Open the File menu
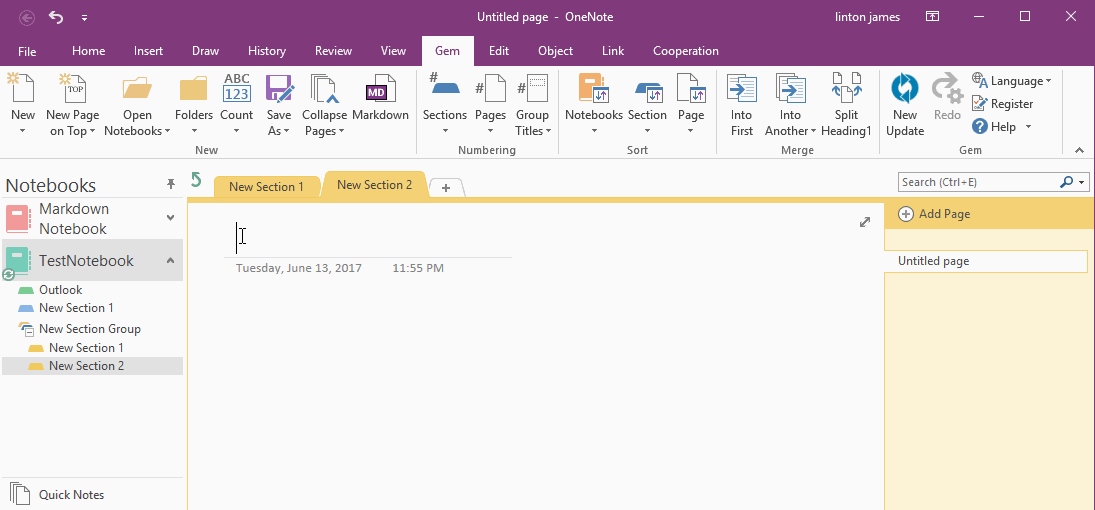The height and width of the screenshot is (510, 1095). click(x=27, y=51)
